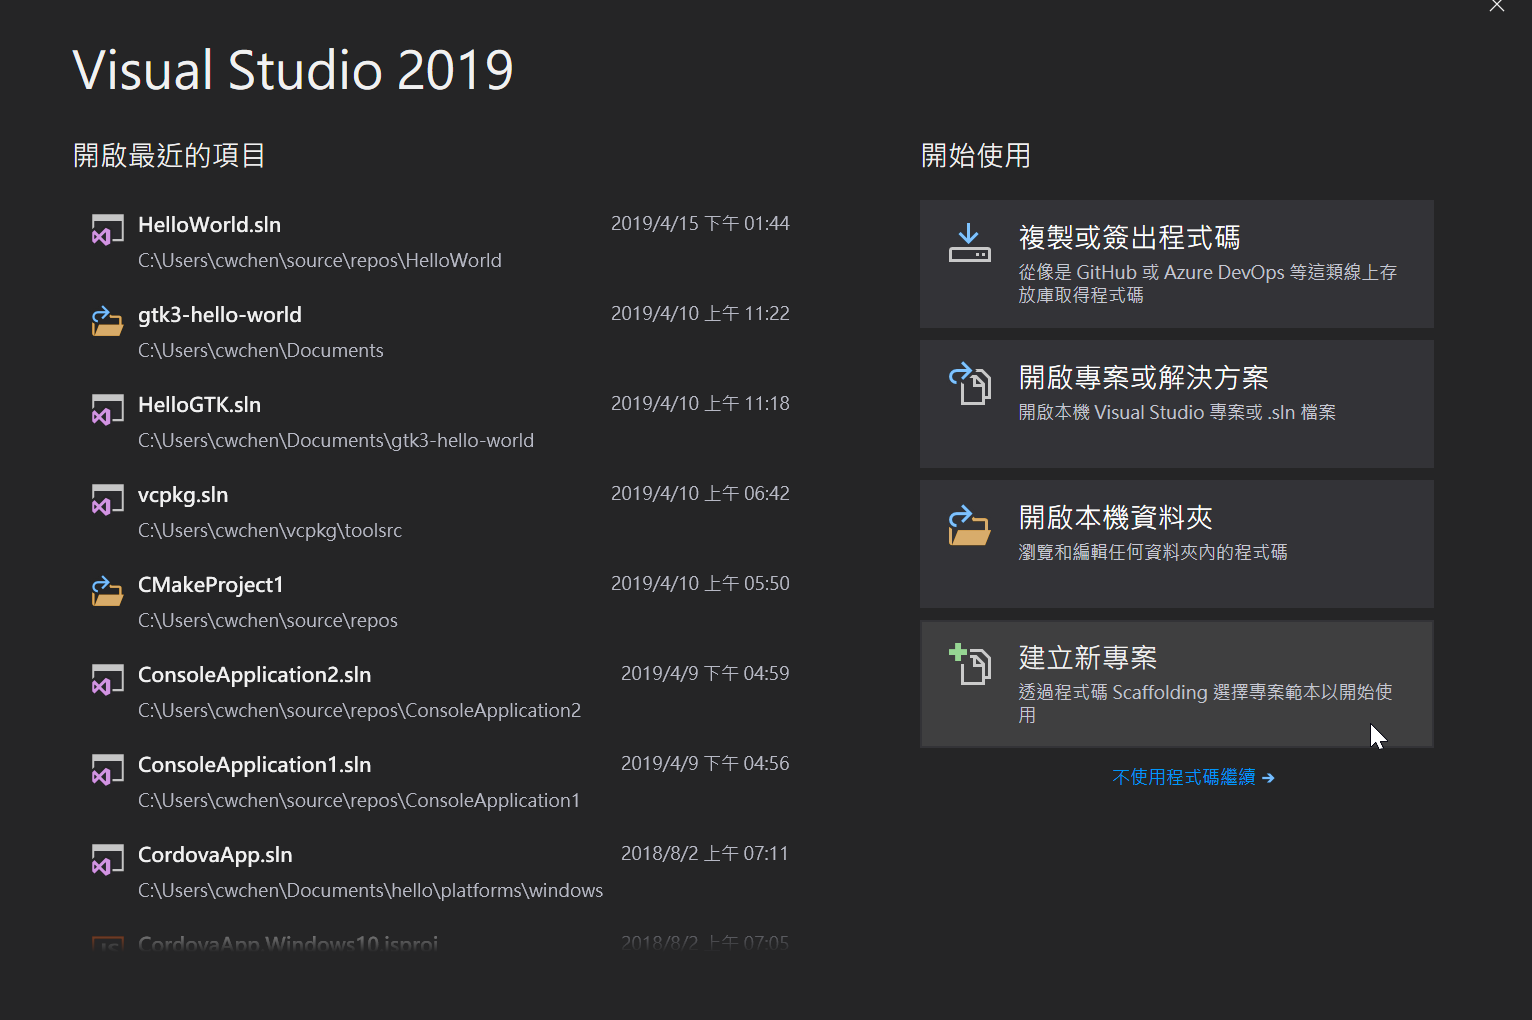1532x1020 pixels.
Task: Close the Visual Studio 2019 start window
Action: click(1497, 6)
